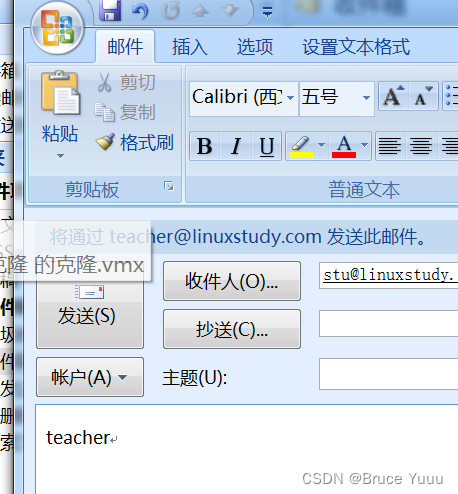
Task: Align text to the left
Action: [x=389, y=146]
